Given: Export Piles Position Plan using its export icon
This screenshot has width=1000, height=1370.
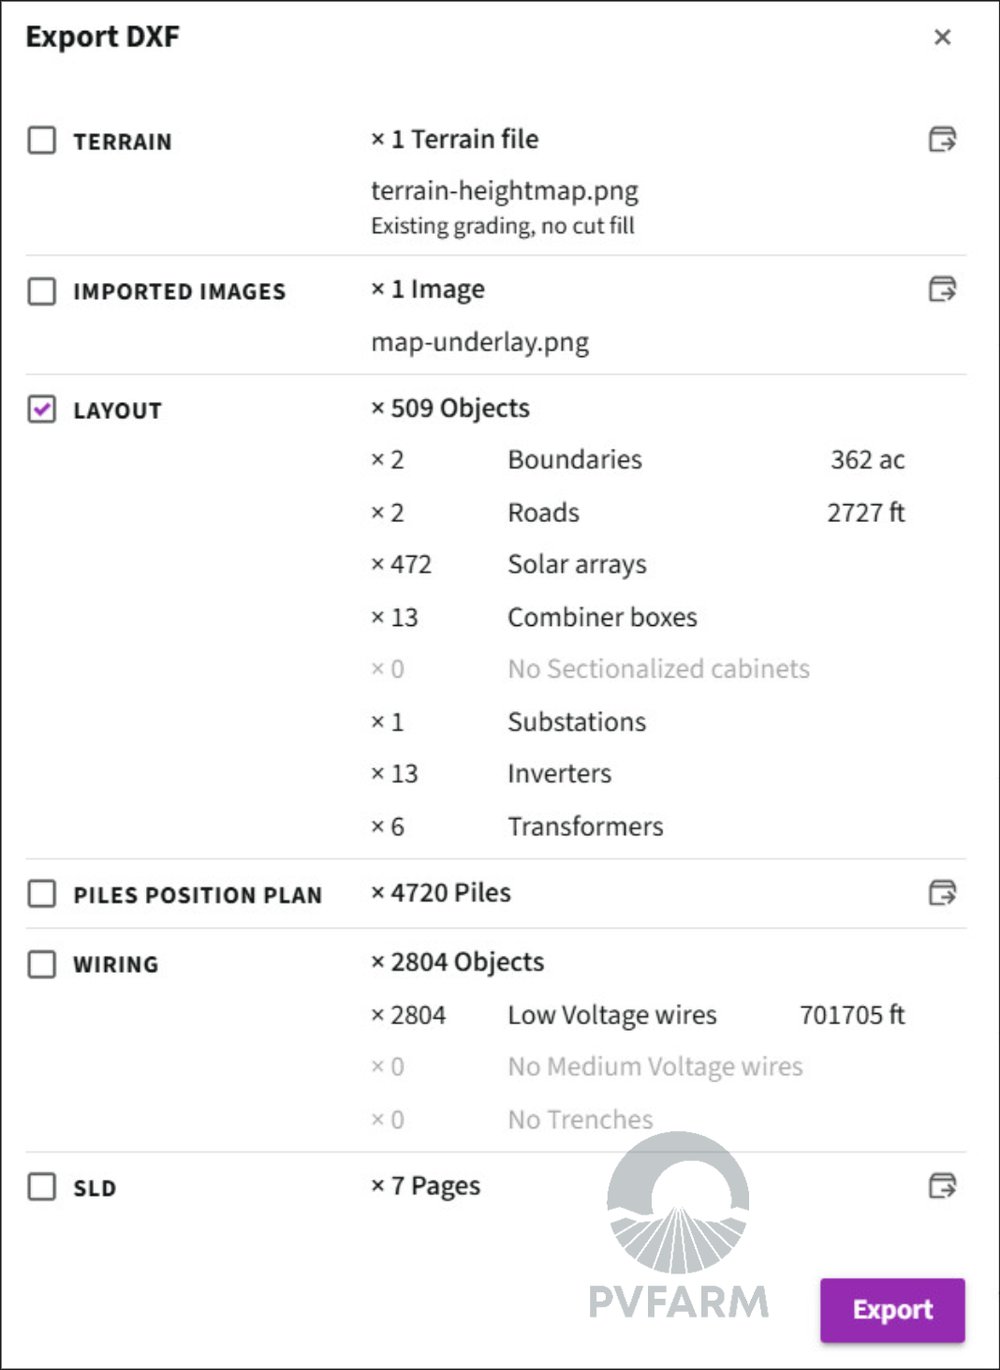Looking at the screenshot, I should 941,895.
